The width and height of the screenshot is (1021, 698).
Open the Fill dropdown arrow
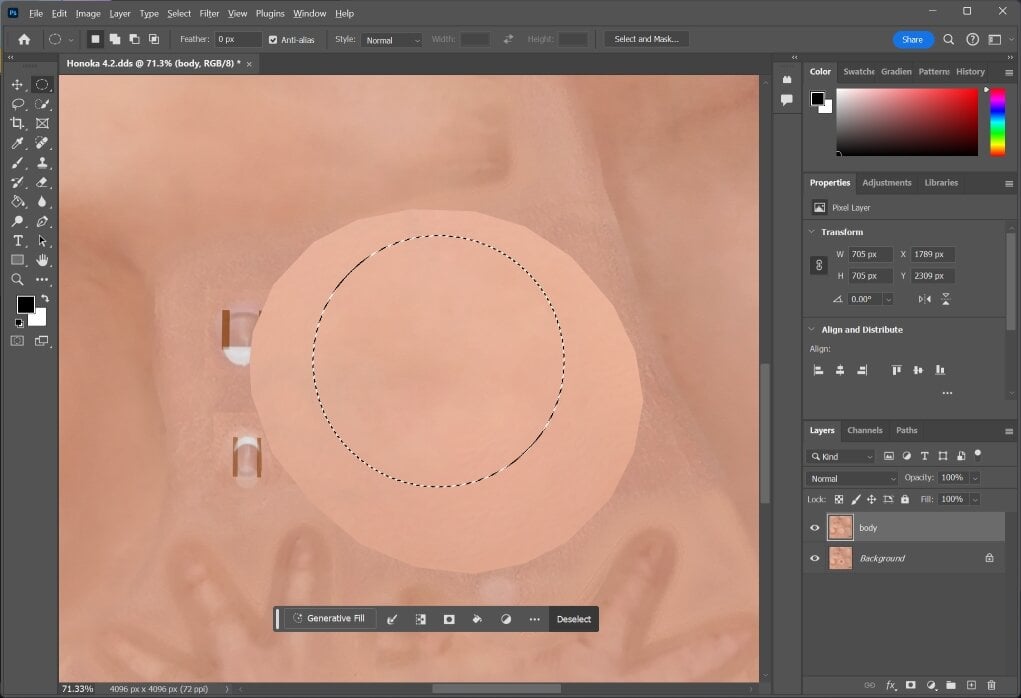(x=975, y=499)
